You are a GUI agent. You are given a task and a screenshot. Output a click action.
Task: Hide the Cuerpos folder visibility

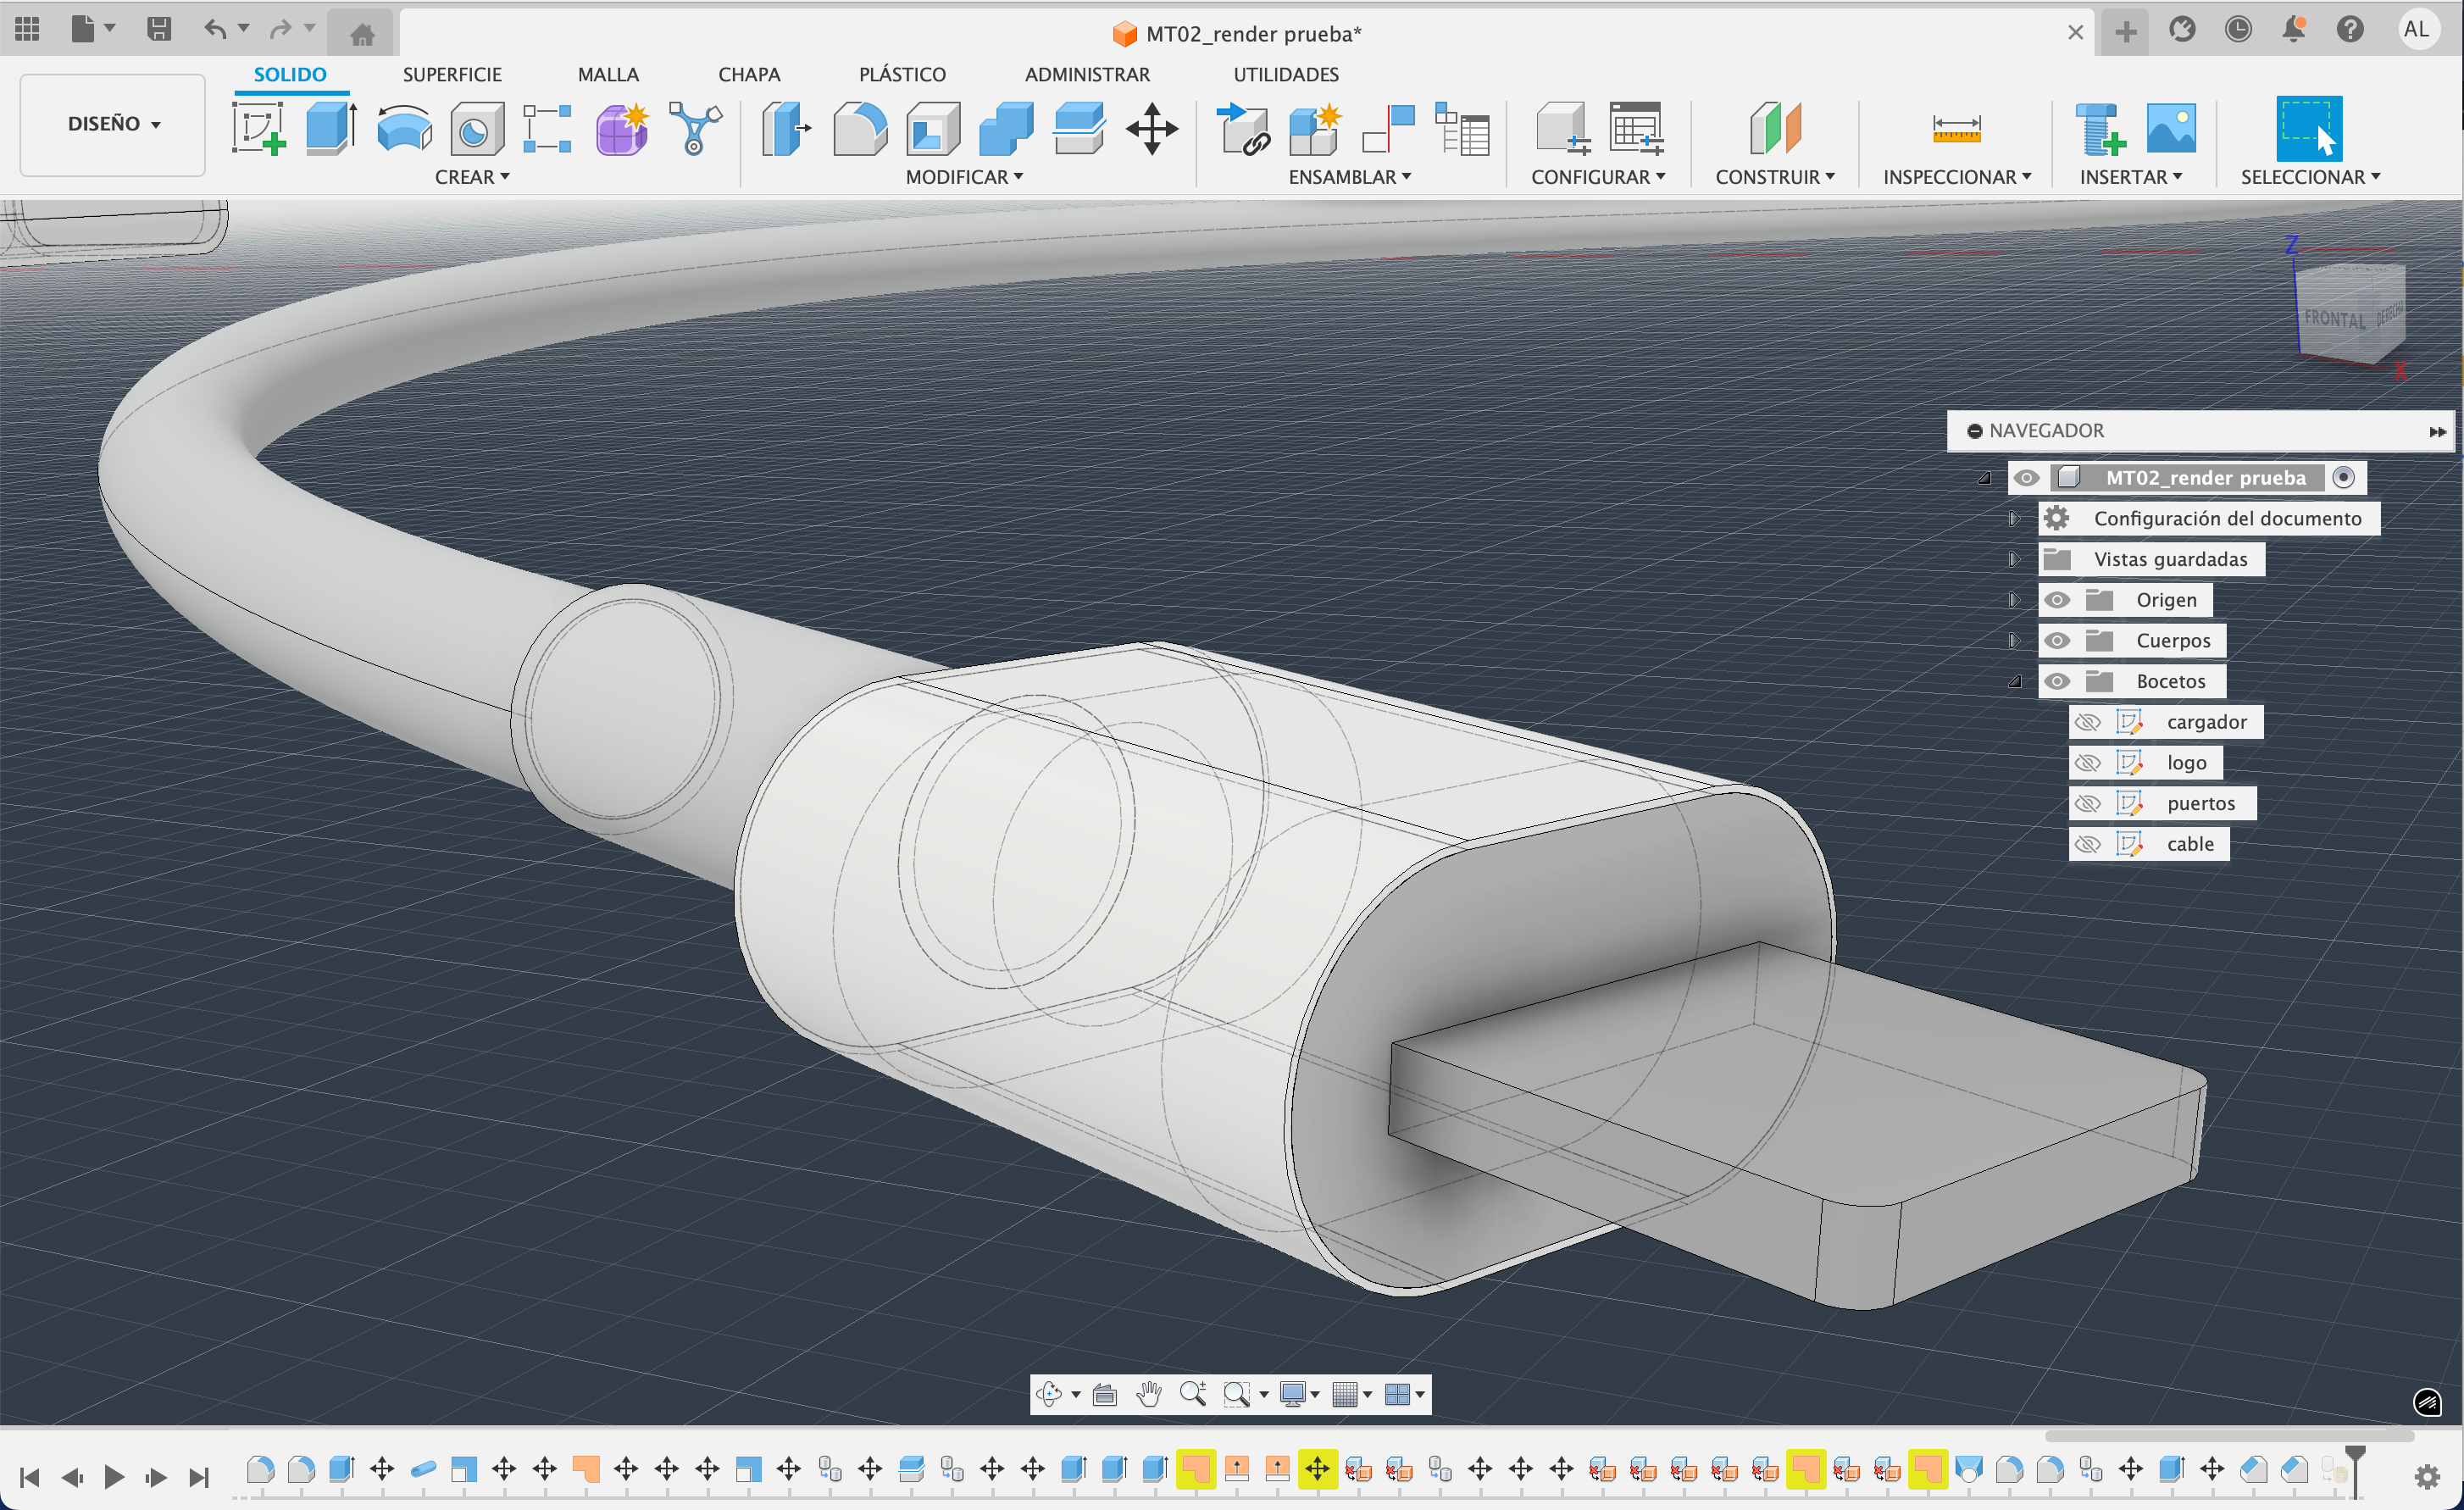(x=2057, y=641)
